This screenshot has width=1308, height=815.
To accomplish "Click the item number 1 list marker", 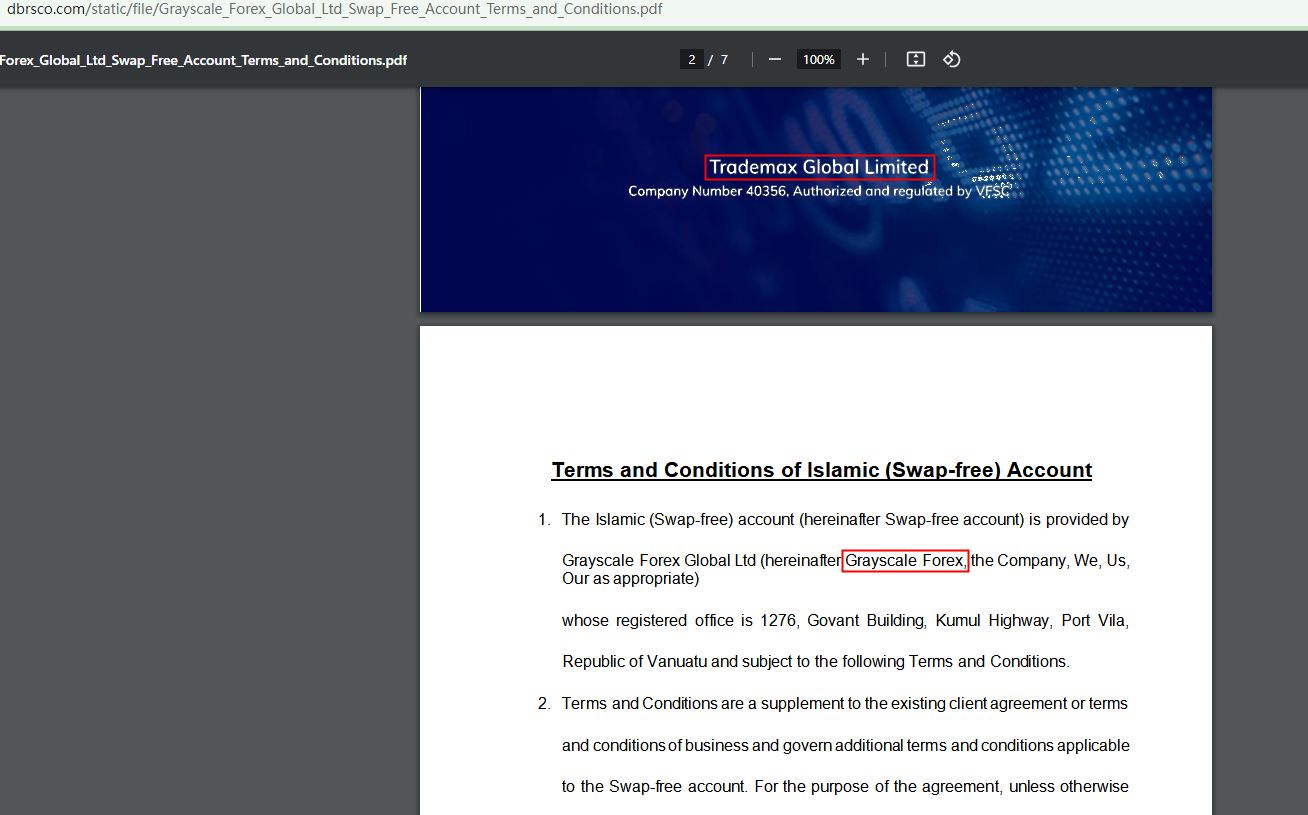I will tap(544, 520).
